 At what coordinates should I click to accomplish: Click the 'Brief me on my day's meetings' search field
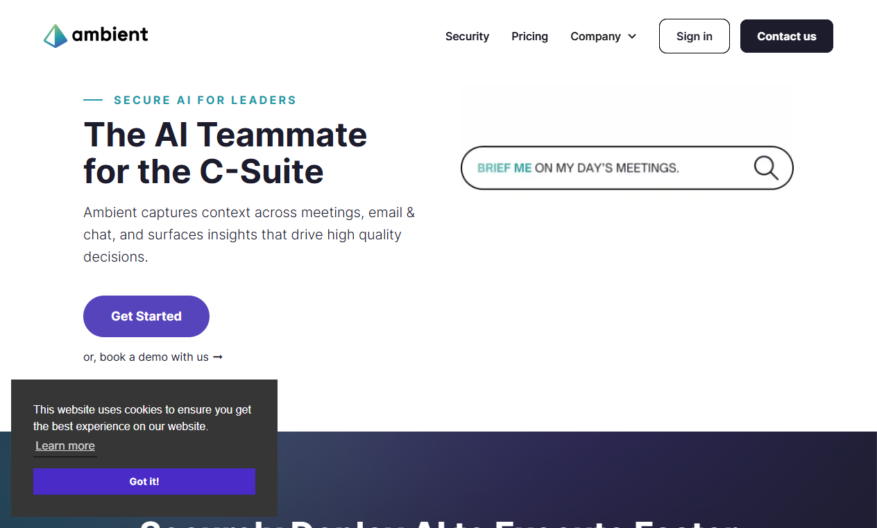coord(627,168)
